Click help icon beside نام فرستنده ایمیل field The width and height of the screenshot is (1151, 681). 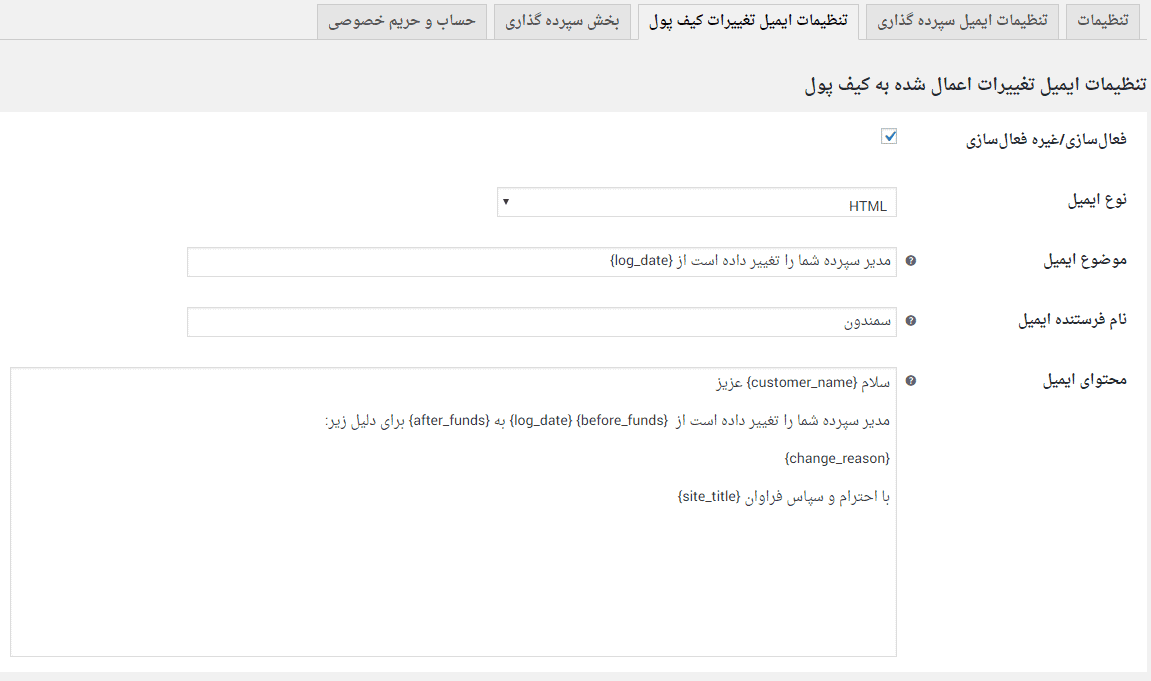click(x=910, y=321)
